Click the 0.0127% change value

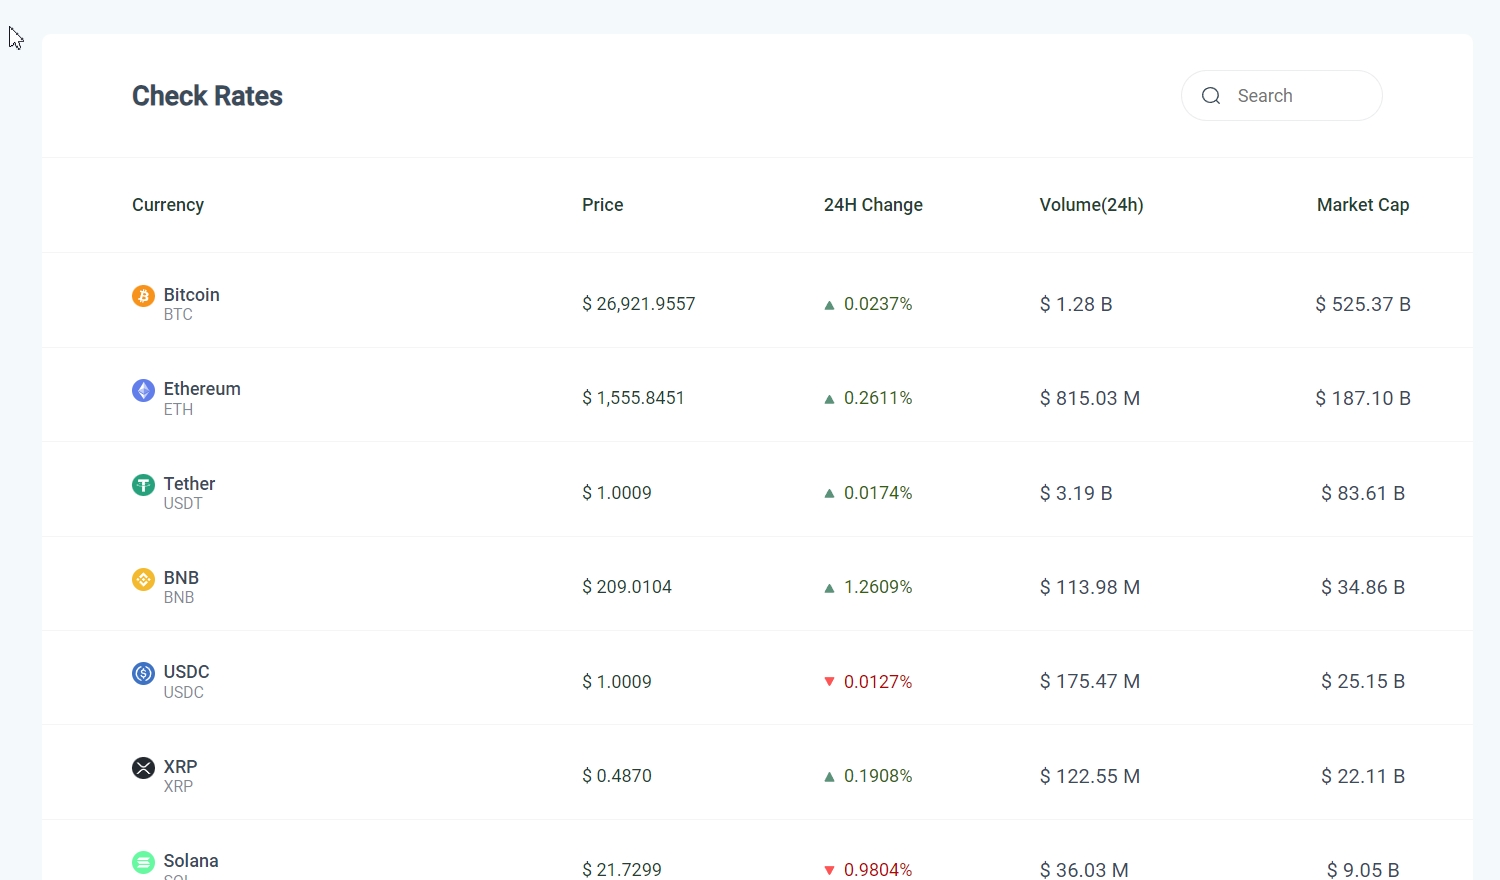point(878,682)
